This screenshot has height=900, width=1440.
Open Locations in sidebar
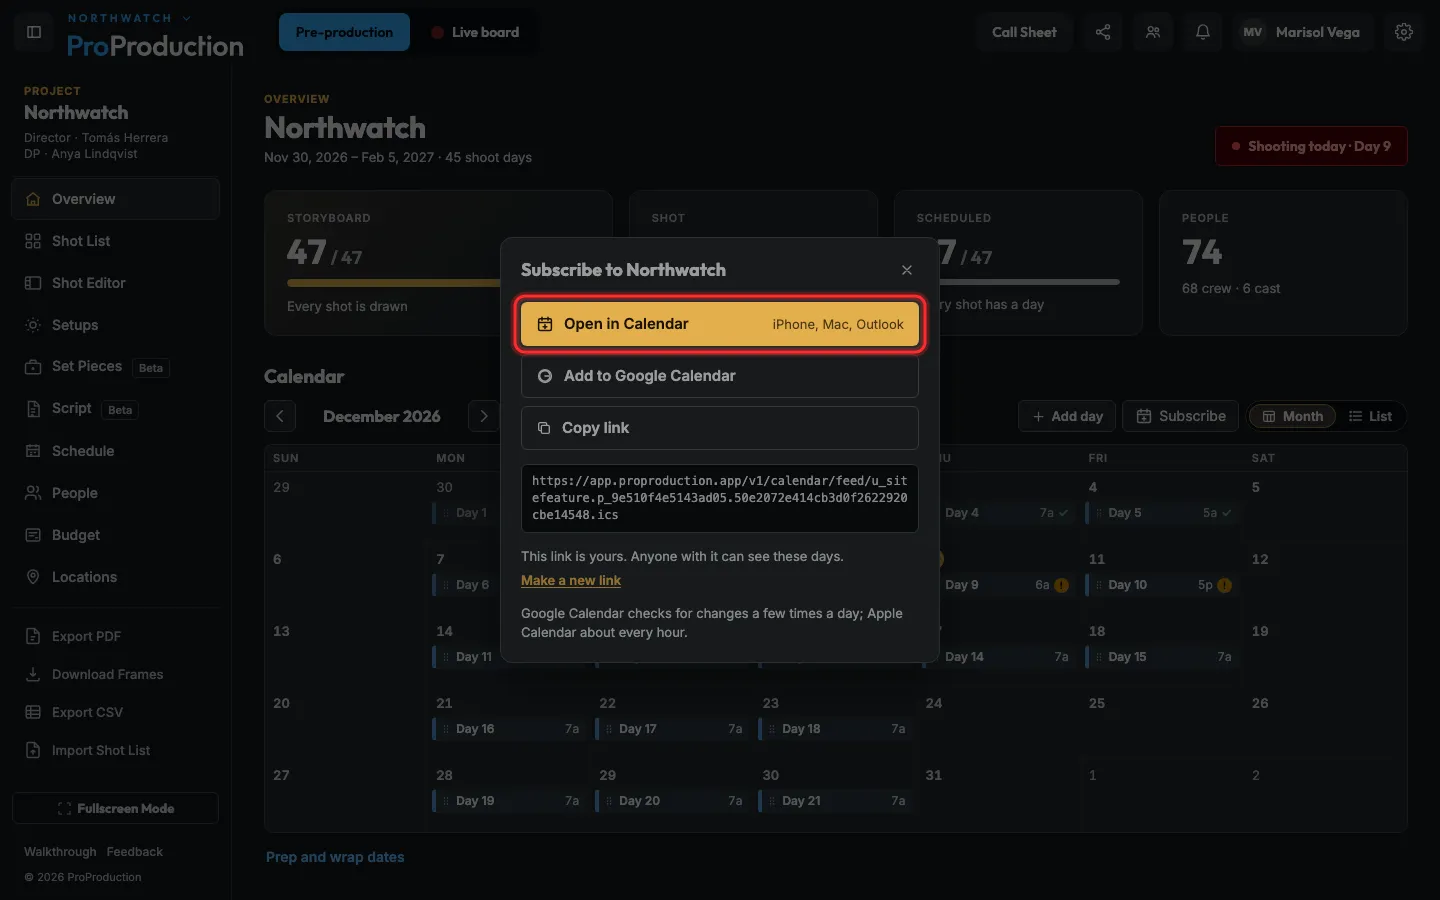[116, 577]
